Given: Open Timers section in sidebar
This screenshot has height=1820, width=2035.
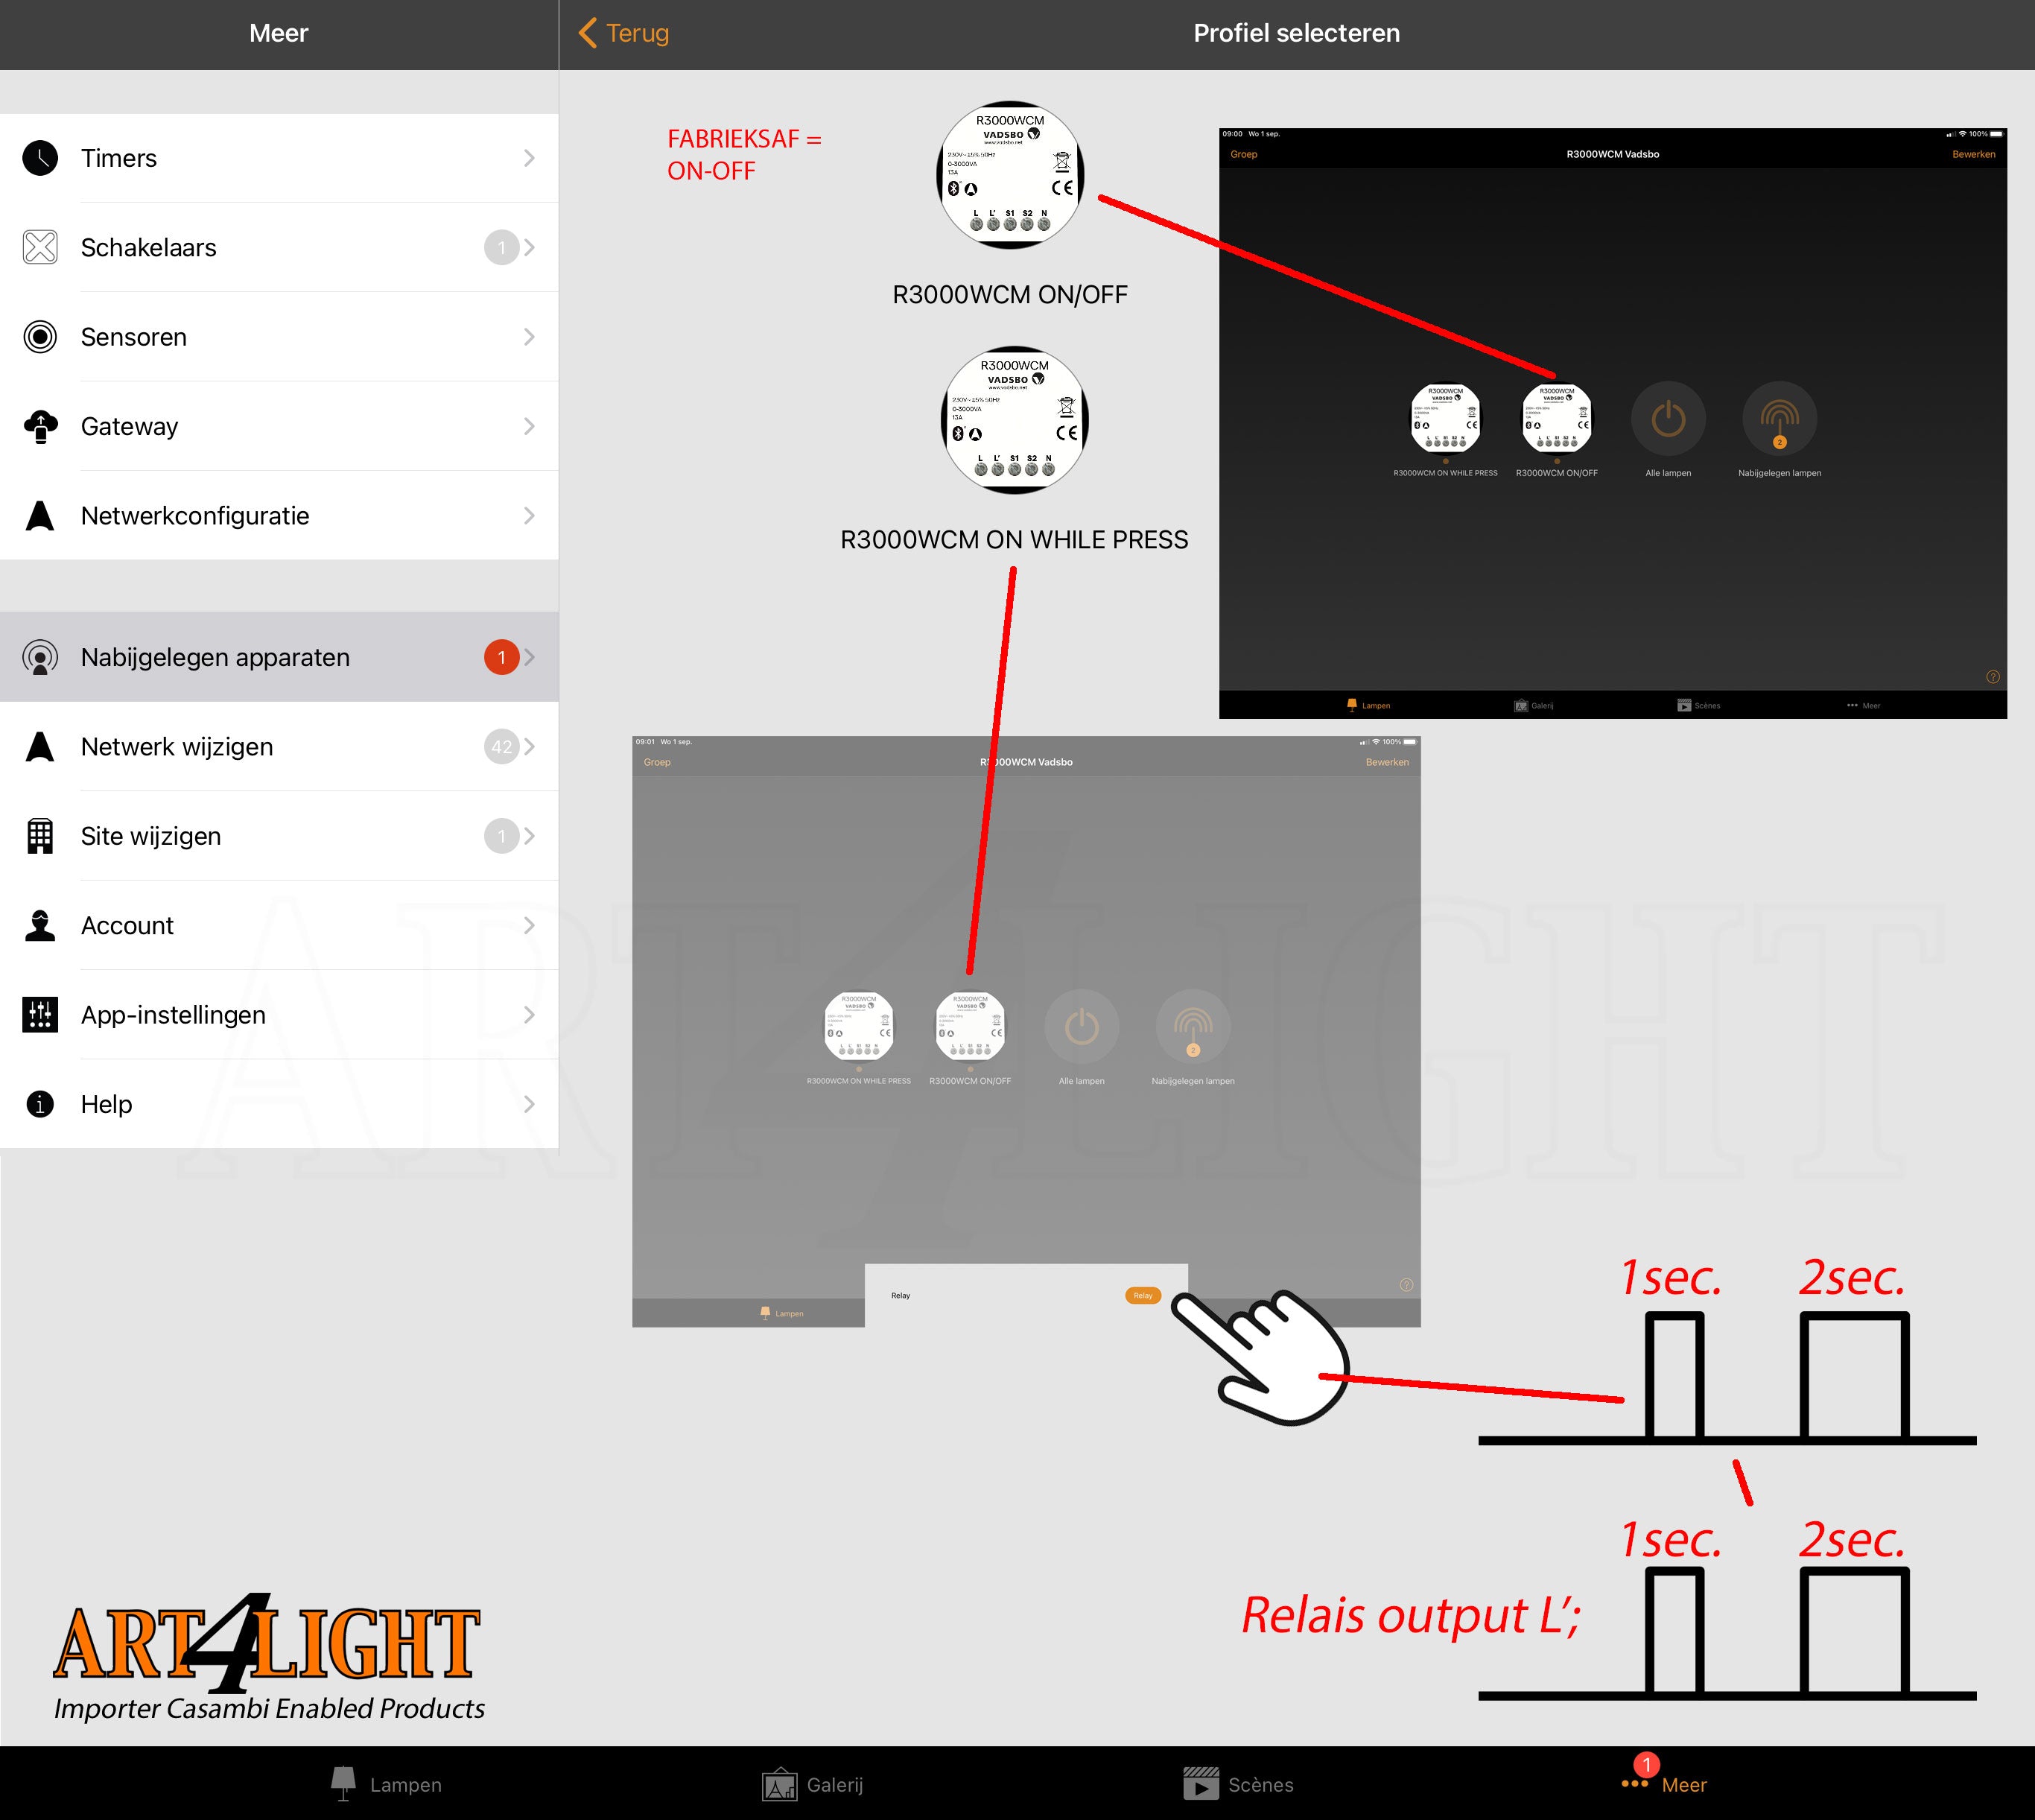Looking at the screenshot, I should [x=281, y=156].
